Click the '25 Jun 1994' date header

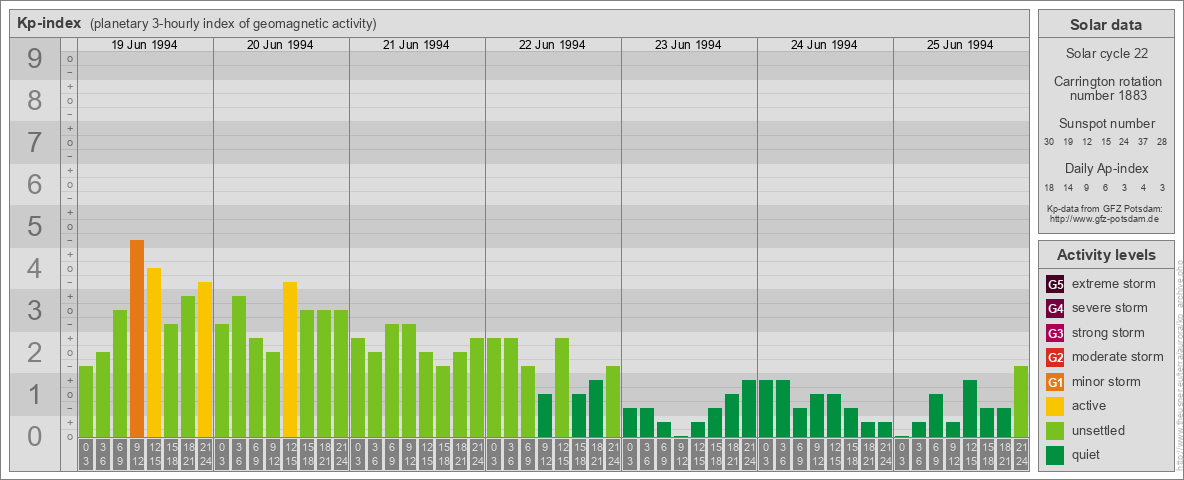(x=960, y=45)
